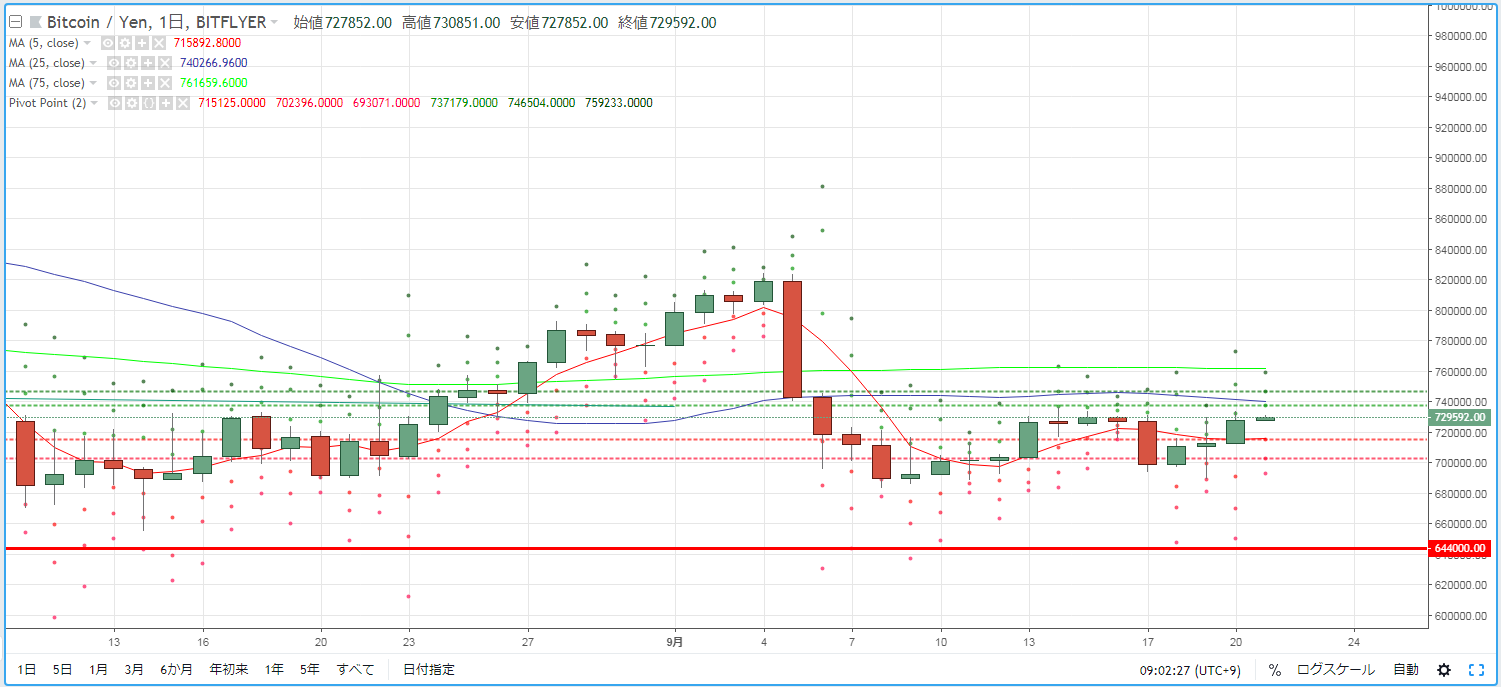Click the red 644000.00 price line label

tap(1461, 548)
